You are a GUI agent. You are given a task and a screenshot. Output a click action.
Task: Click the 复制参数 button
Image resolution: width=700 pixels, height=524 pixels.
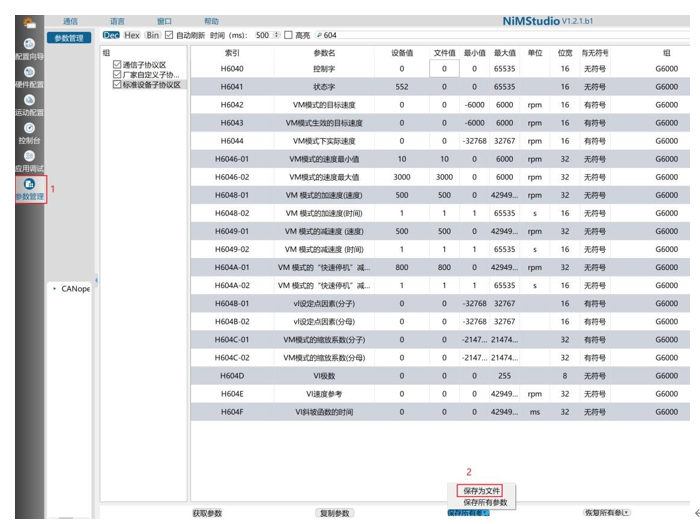(335, 513)
